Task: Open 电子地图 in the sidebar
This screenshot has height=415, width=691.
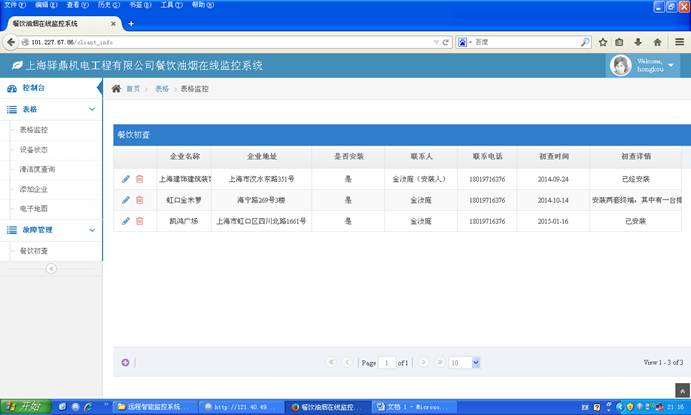Action: point(34,209)
